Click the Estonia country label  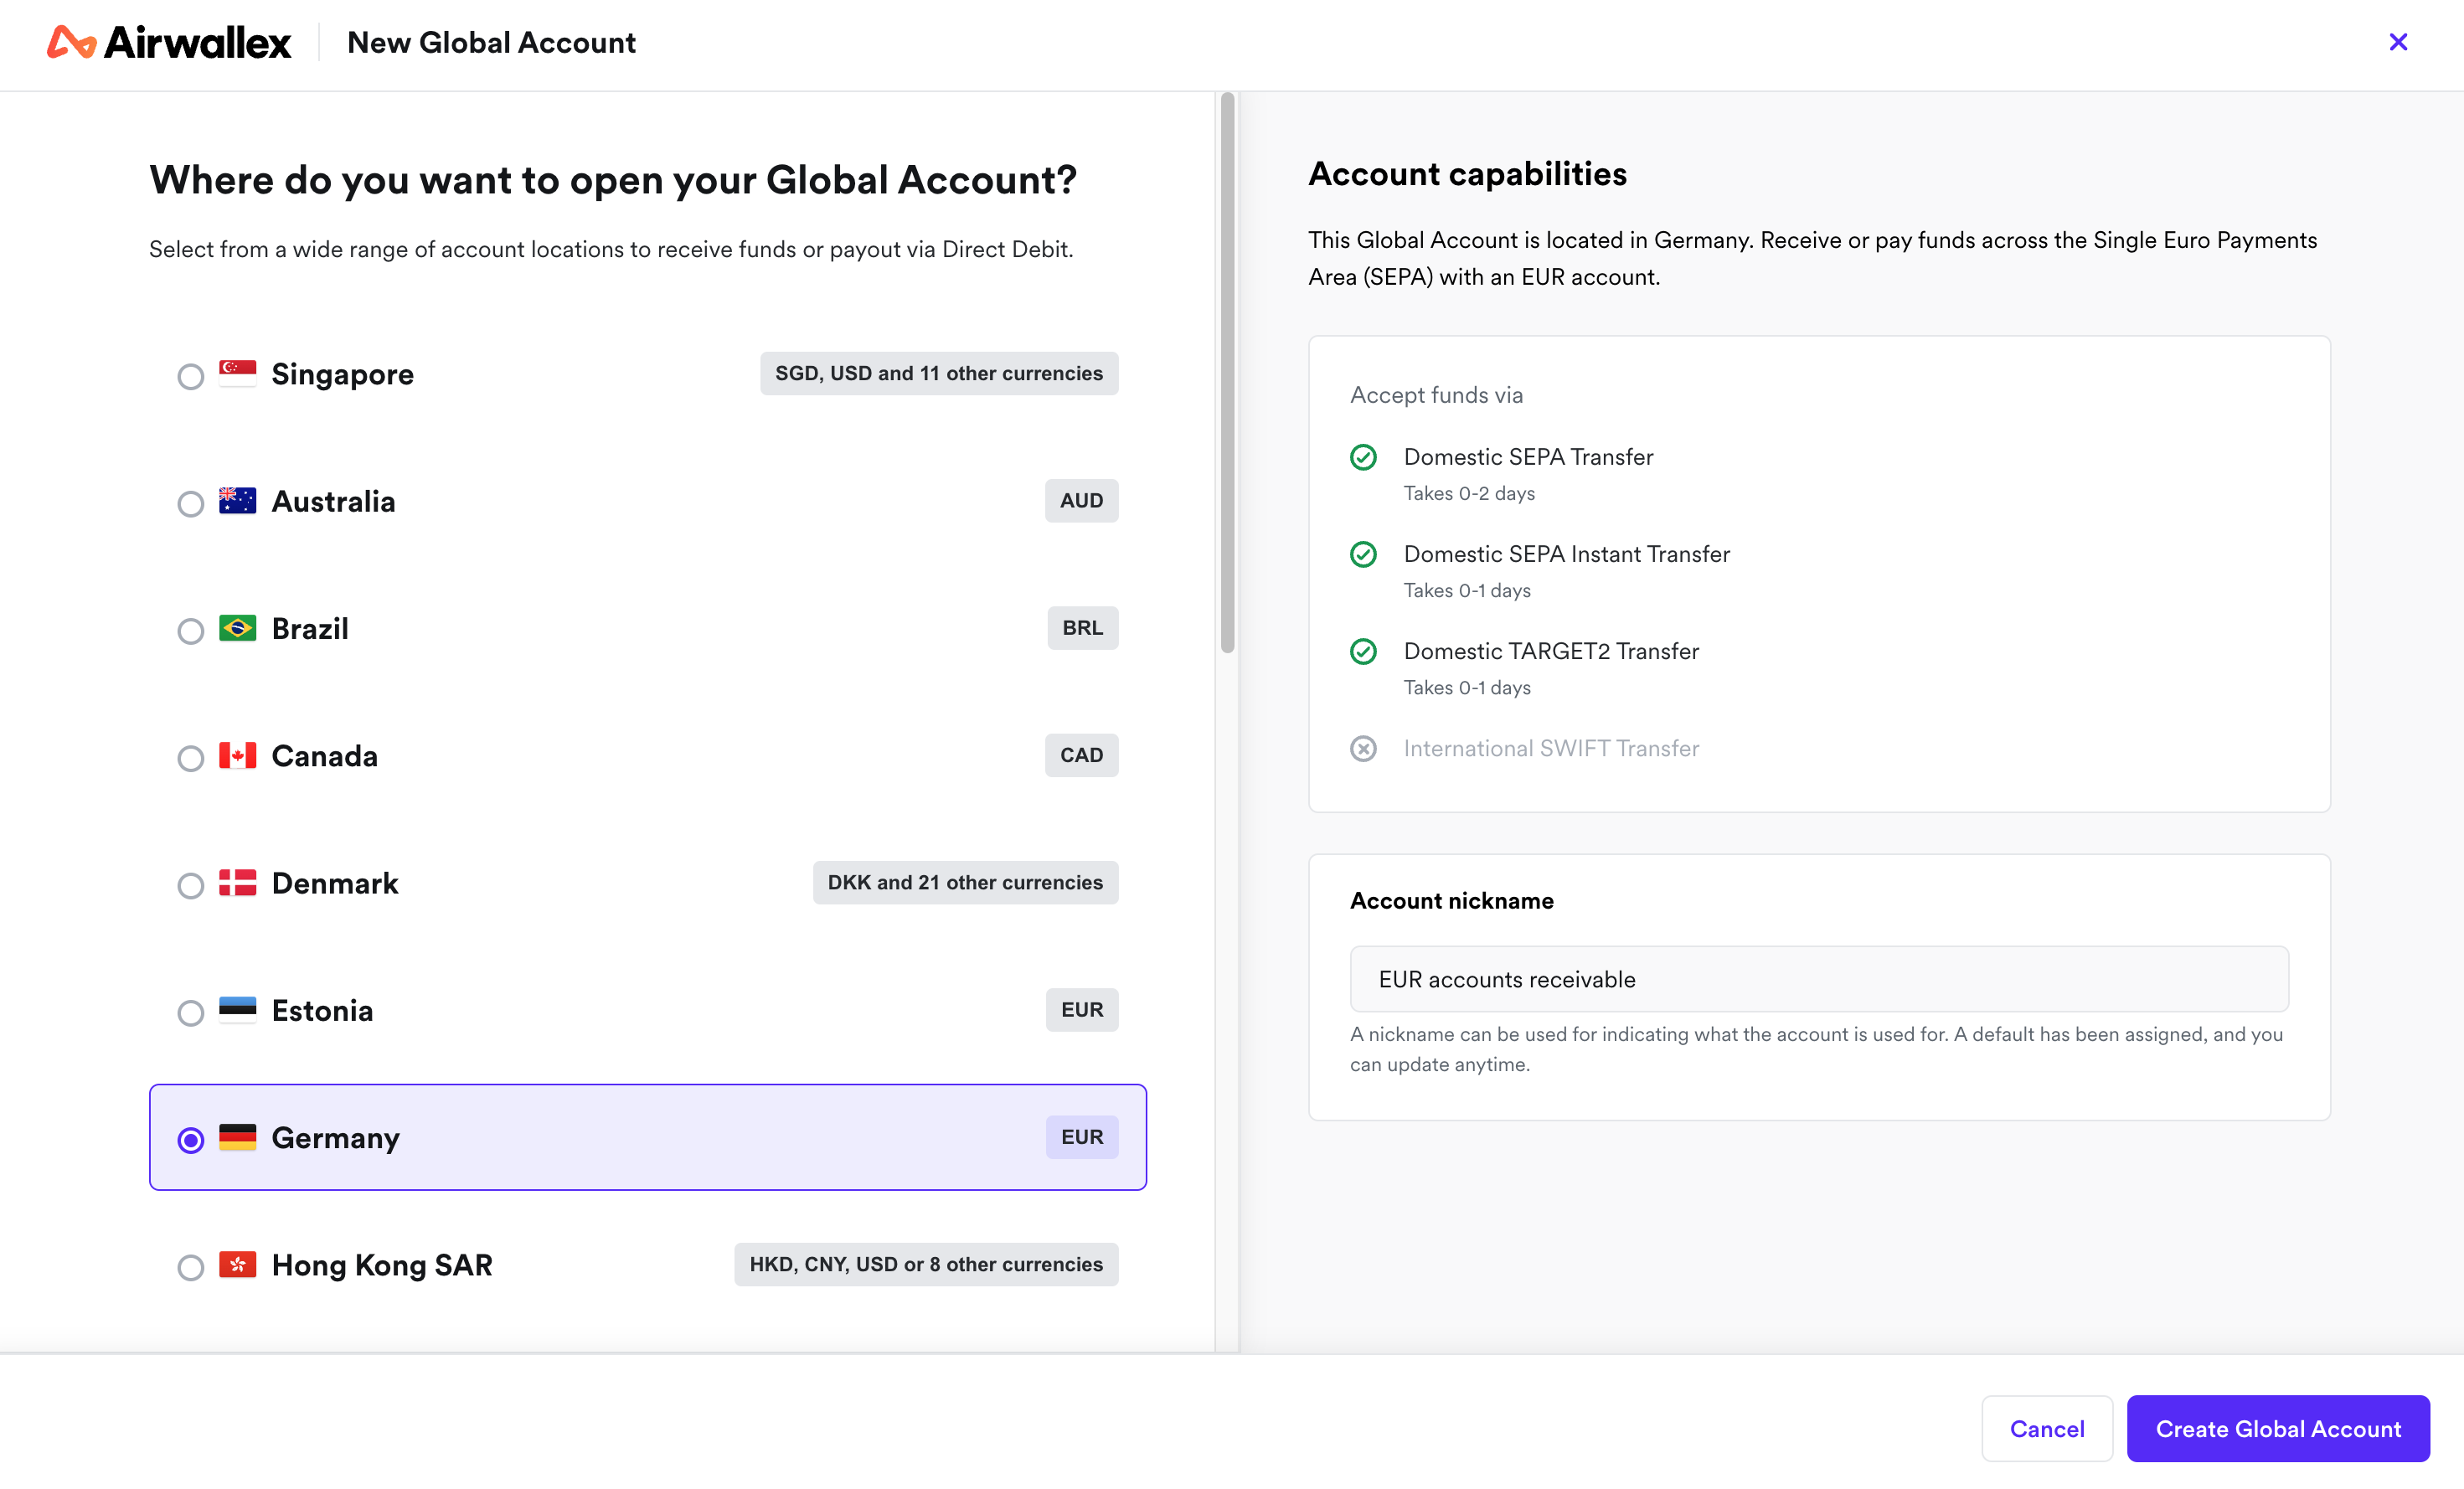tap(323, 1010)
